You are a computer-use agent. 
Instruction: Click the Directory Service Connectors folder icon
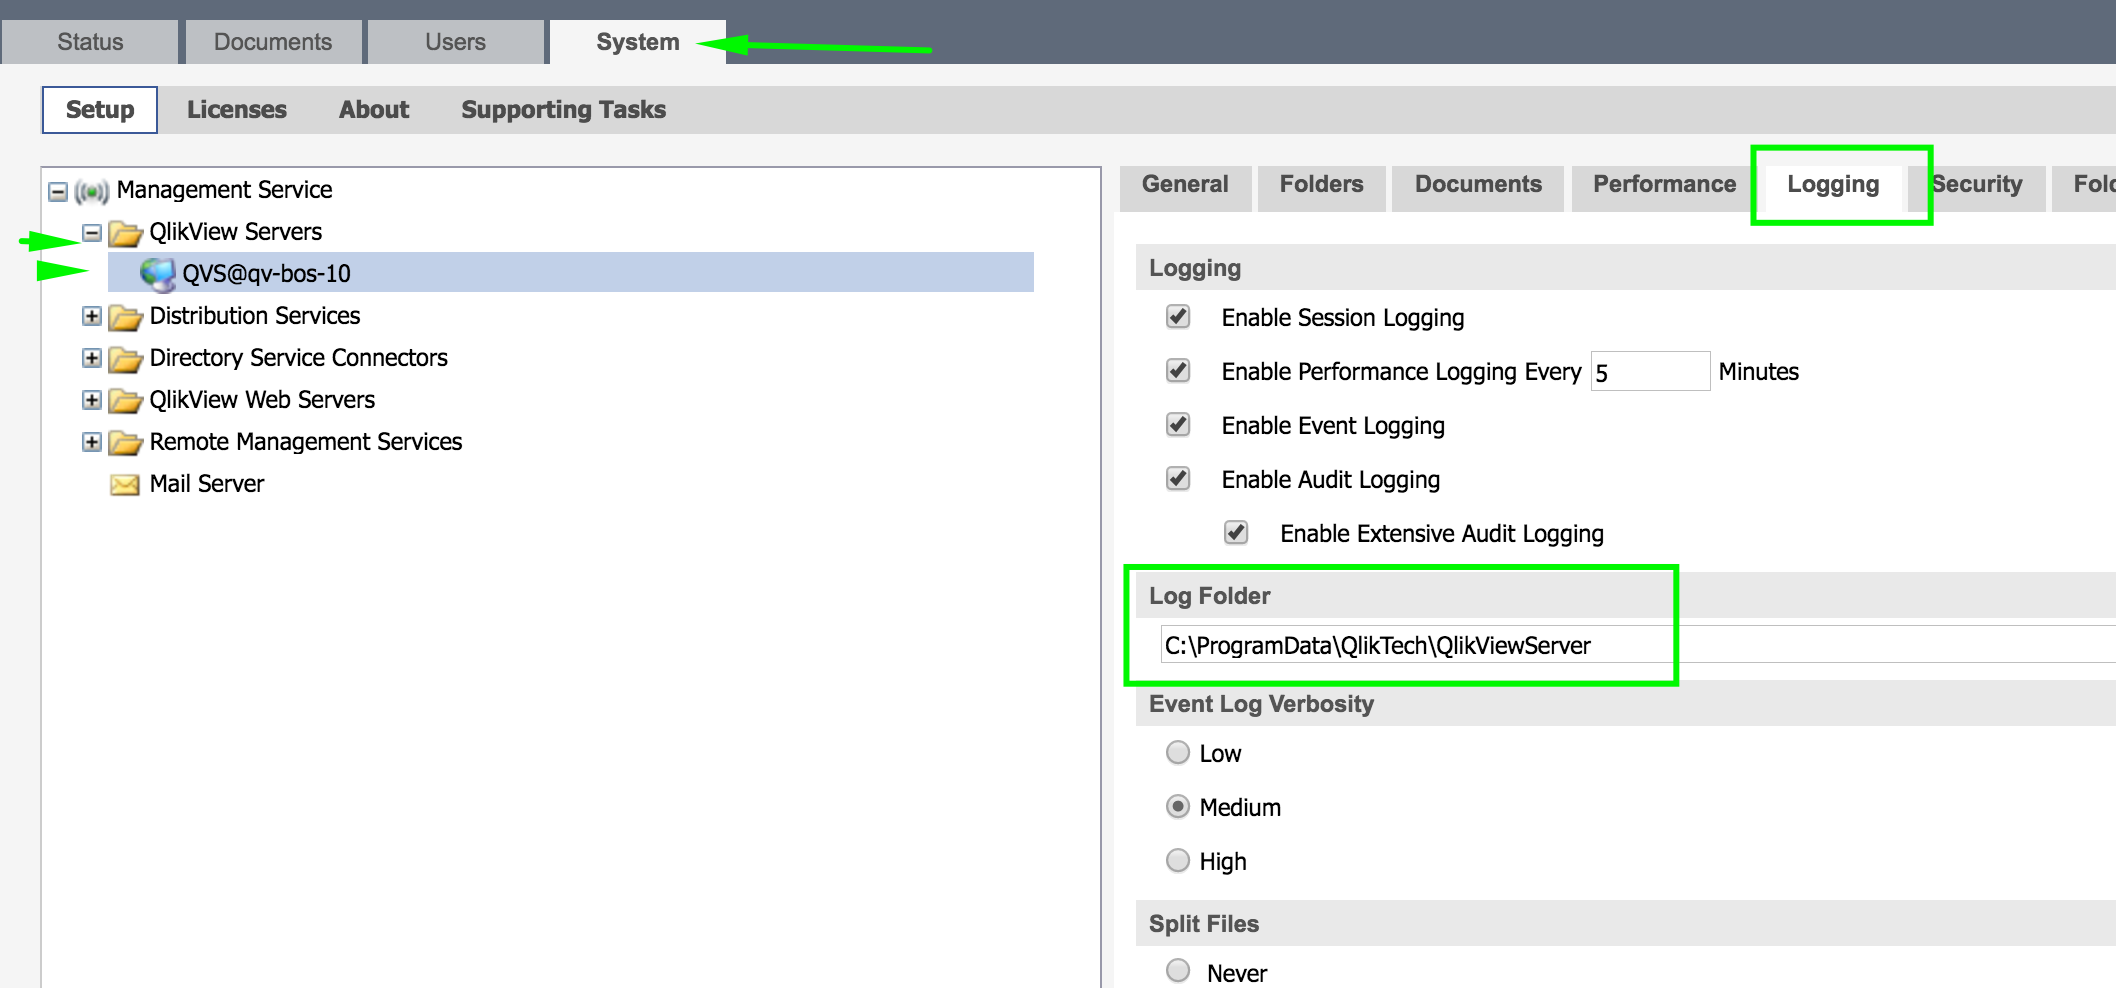(125, 359)
